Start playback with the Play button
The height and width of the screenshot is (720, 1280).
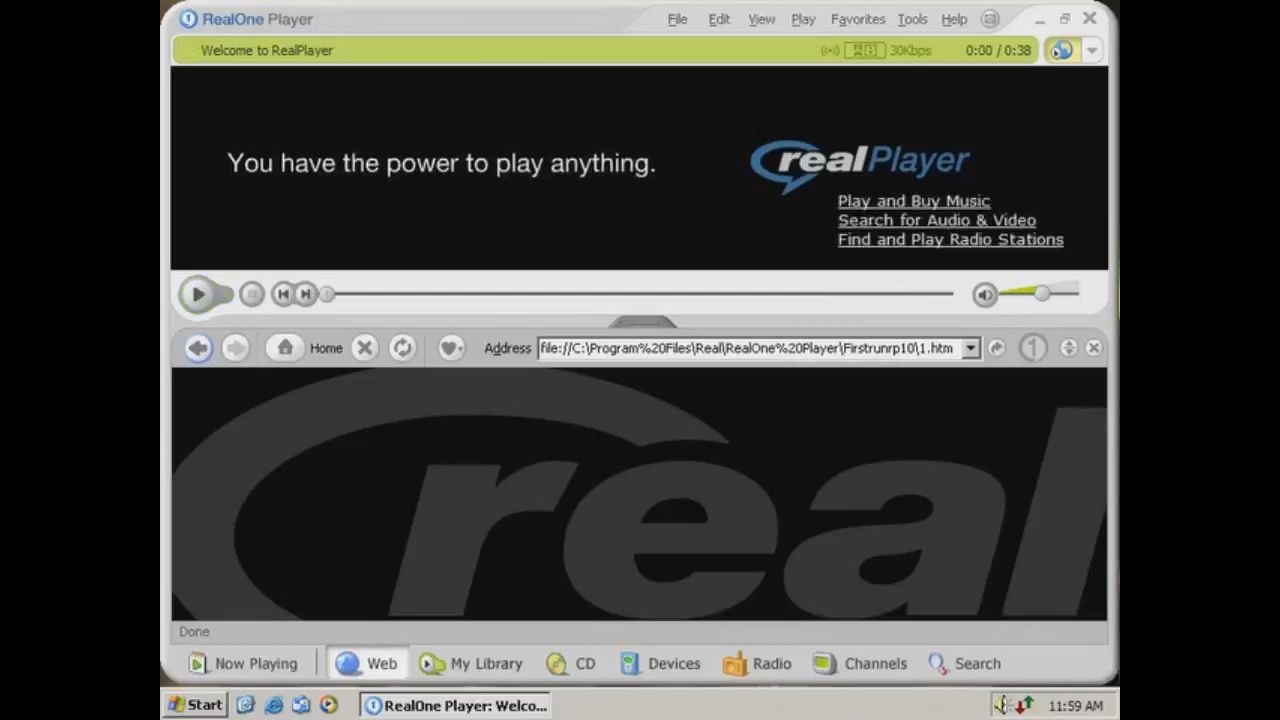pyautogui.click(x=197, y=294)
